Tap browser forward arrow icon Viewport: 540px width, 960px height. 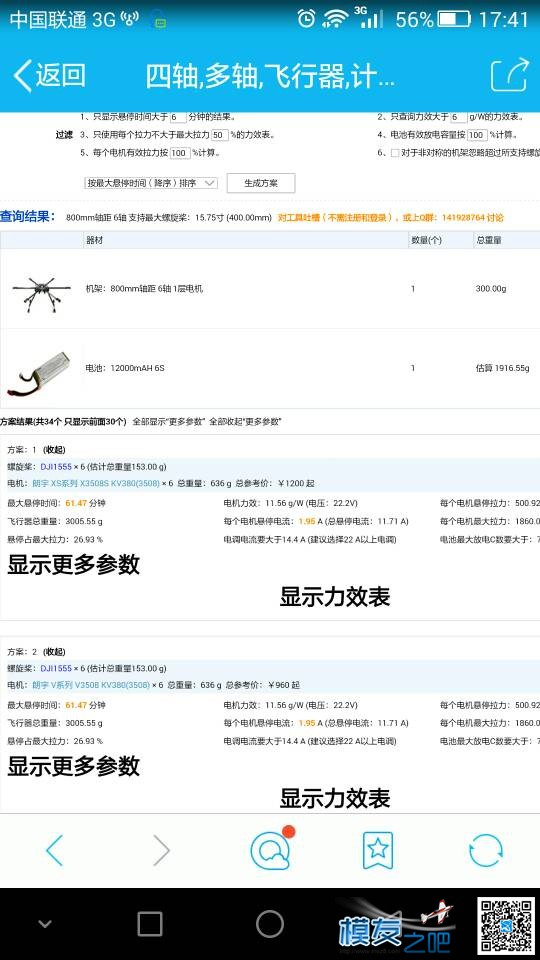[161, 850]
